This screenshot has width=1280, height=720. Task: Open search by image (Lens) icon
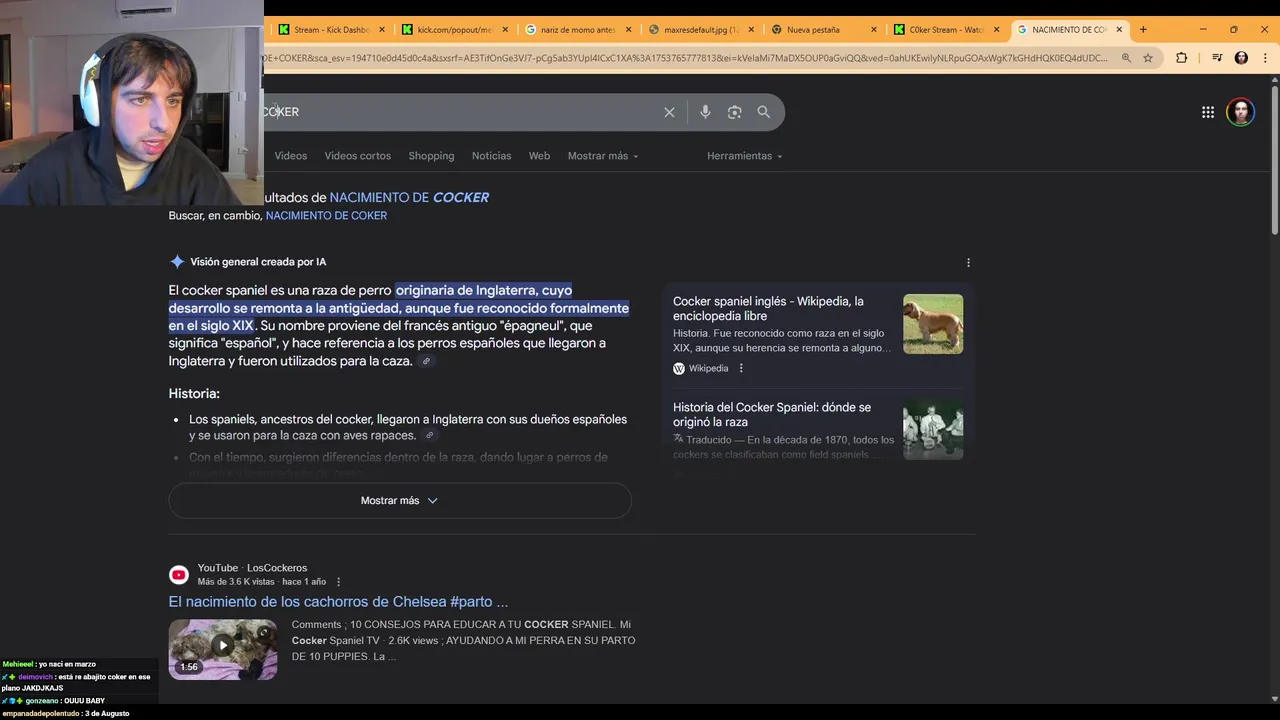tap(734, 112)
